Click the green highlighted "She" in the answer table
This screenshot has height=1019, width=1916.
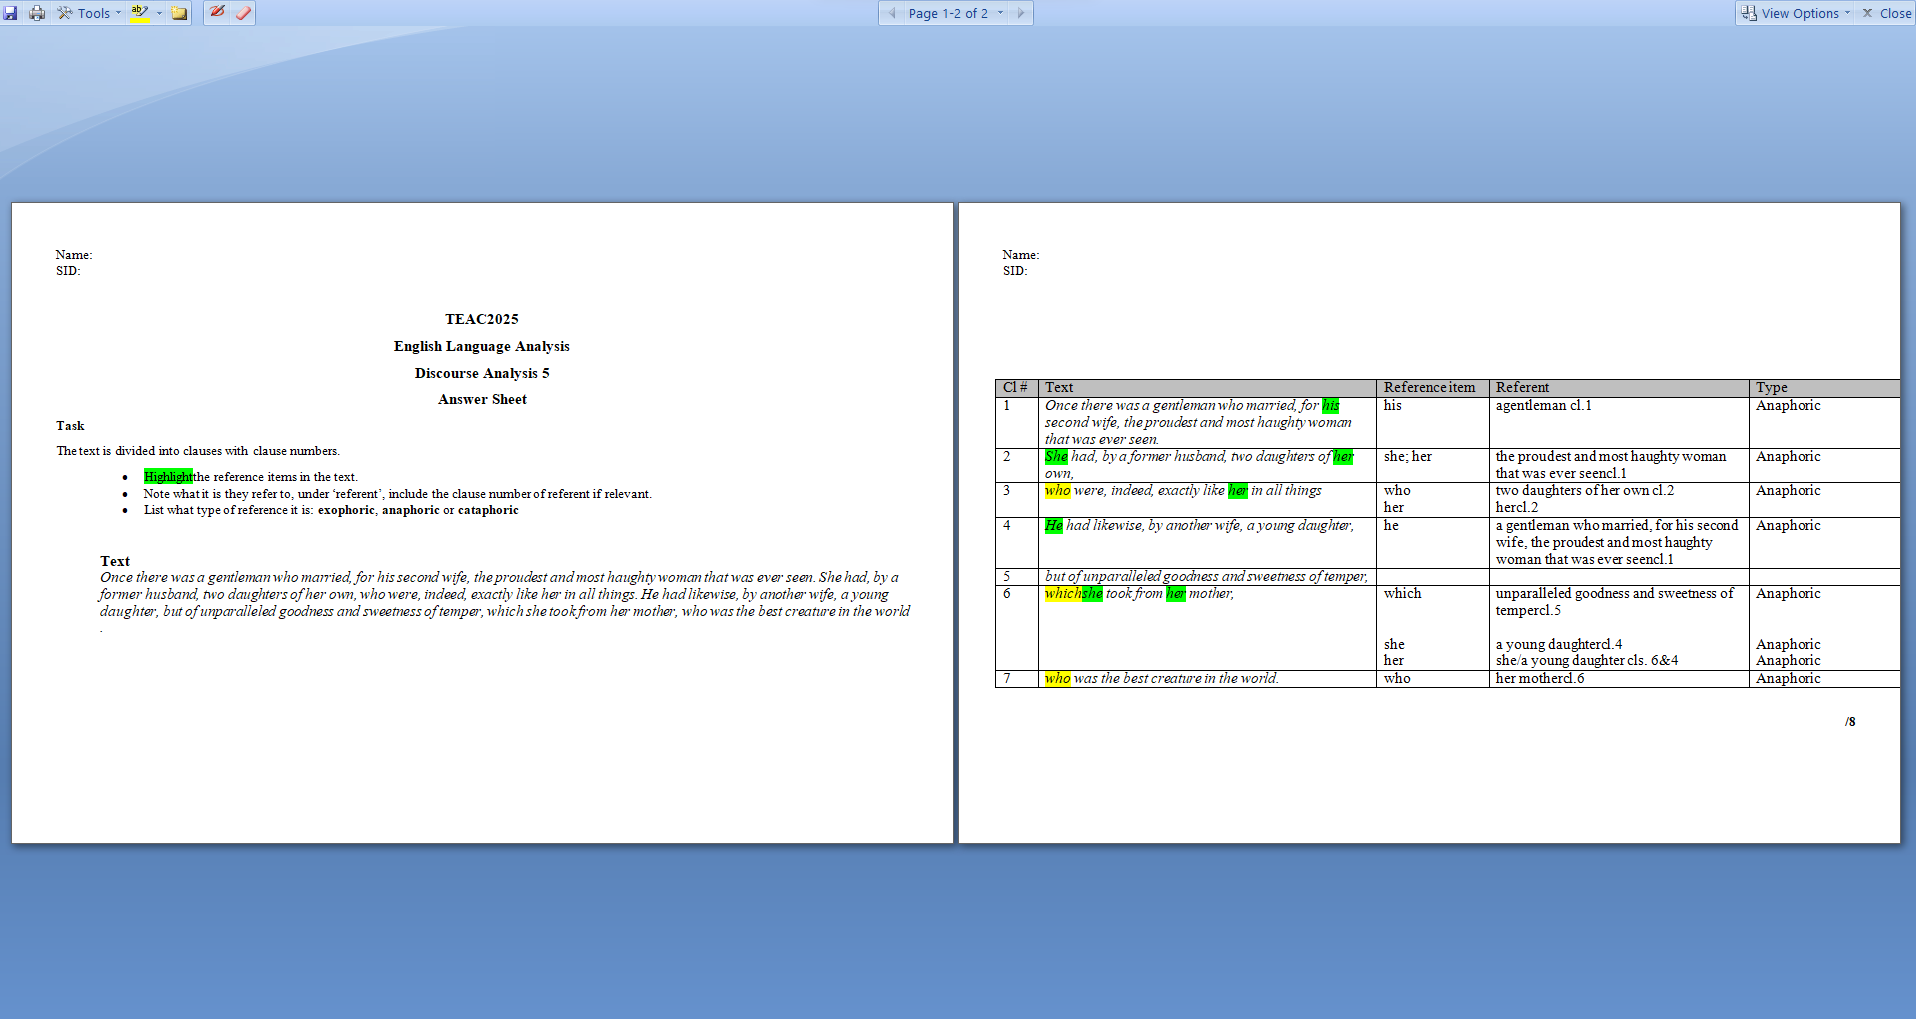pos(1054,456)
